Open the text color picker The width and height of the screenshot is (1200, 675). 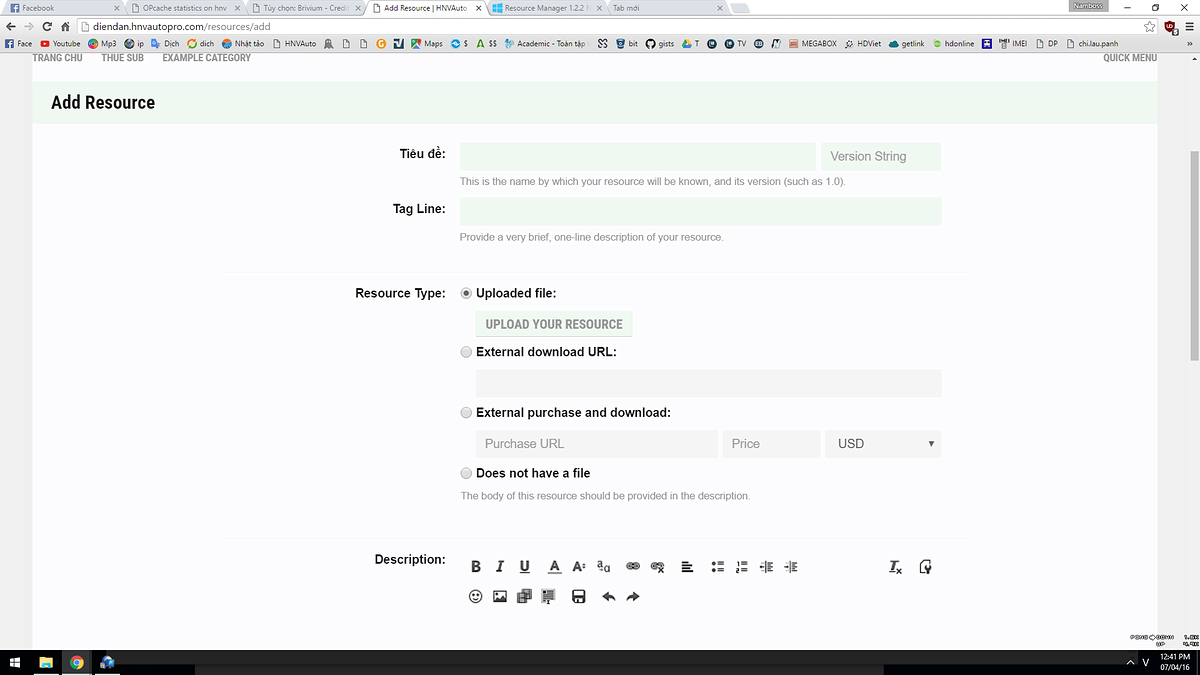click(554, 567)
